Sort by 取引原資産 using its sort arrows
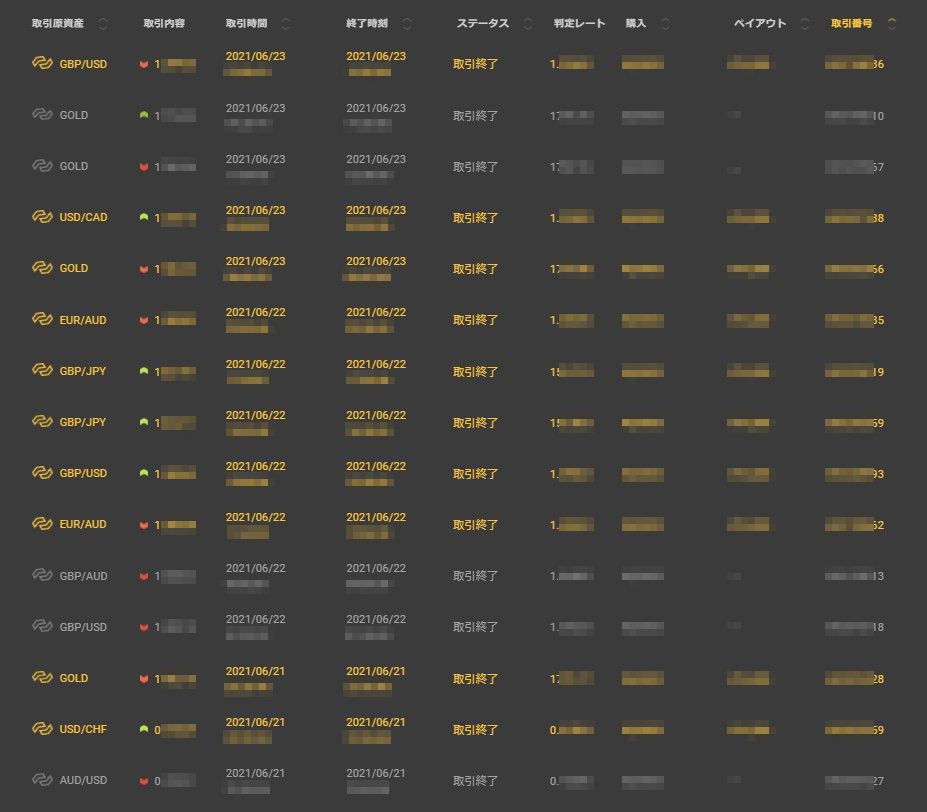 pos(103,24)
